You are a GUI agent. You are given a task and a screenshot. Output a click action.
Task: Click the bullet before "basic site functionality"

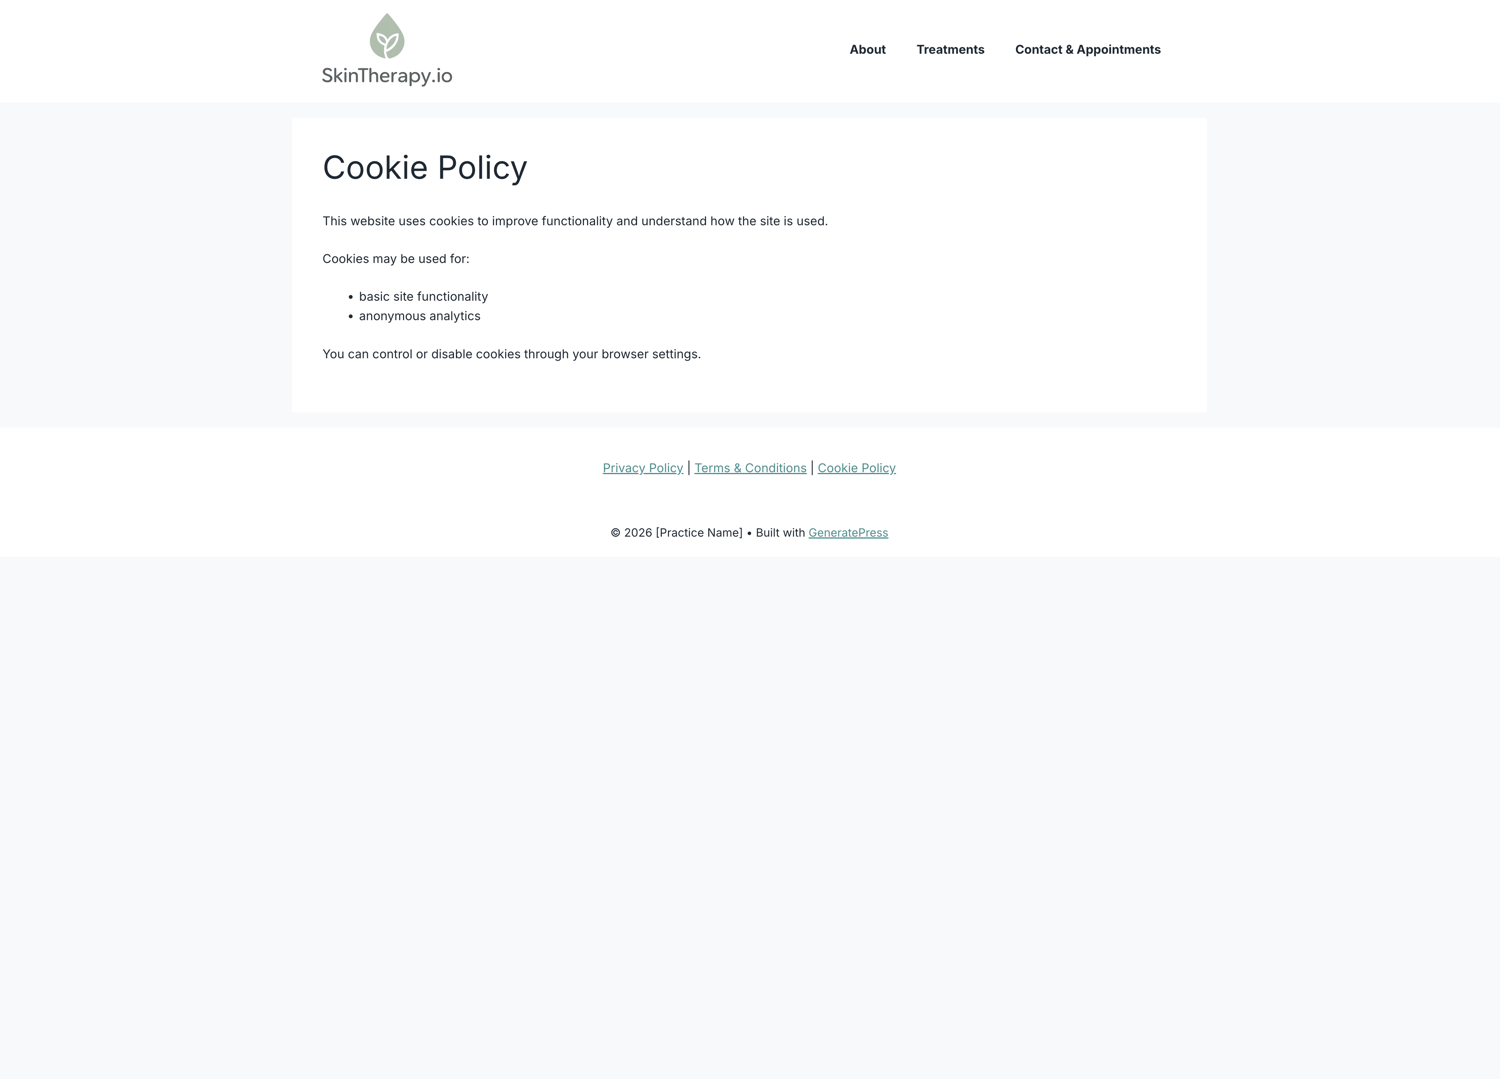pyautogui.click(x=351, y=297)
